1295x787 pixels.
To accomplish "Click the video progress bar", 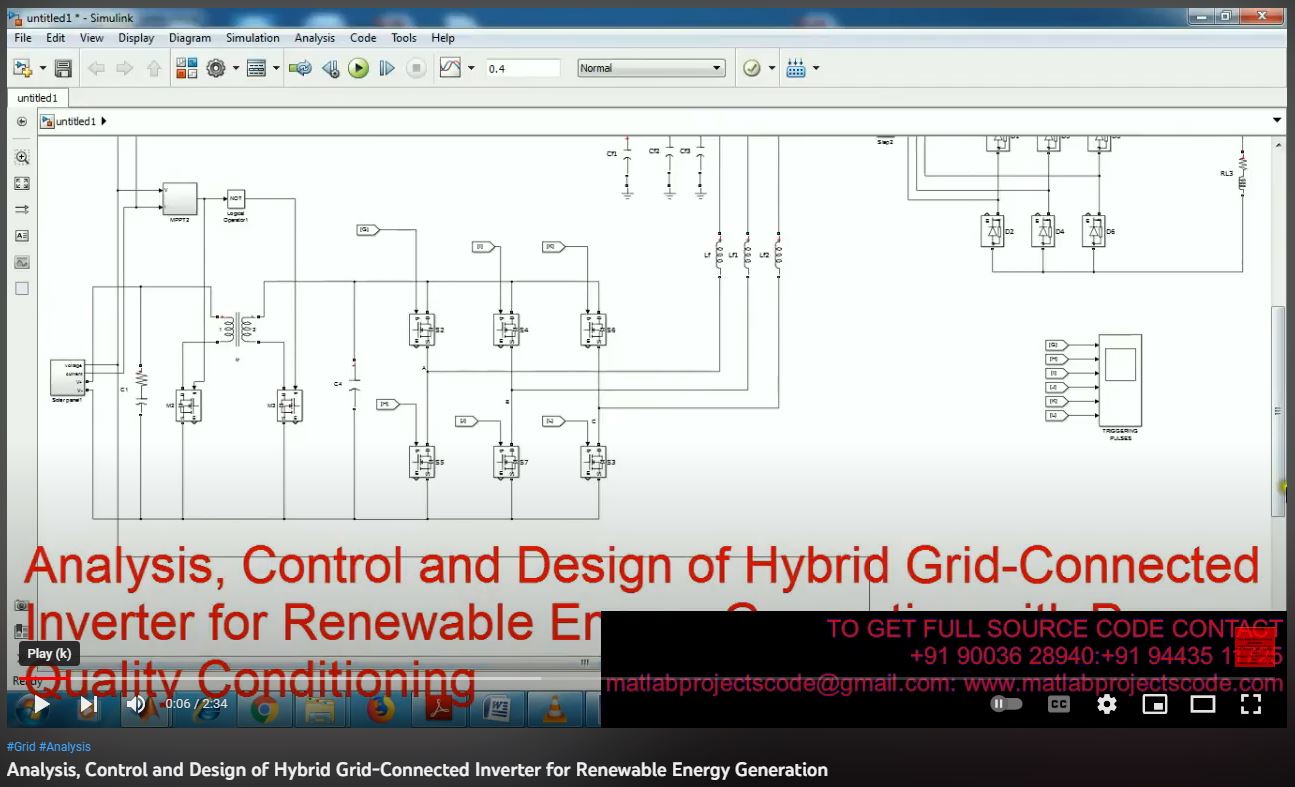I will coord(300,677).
